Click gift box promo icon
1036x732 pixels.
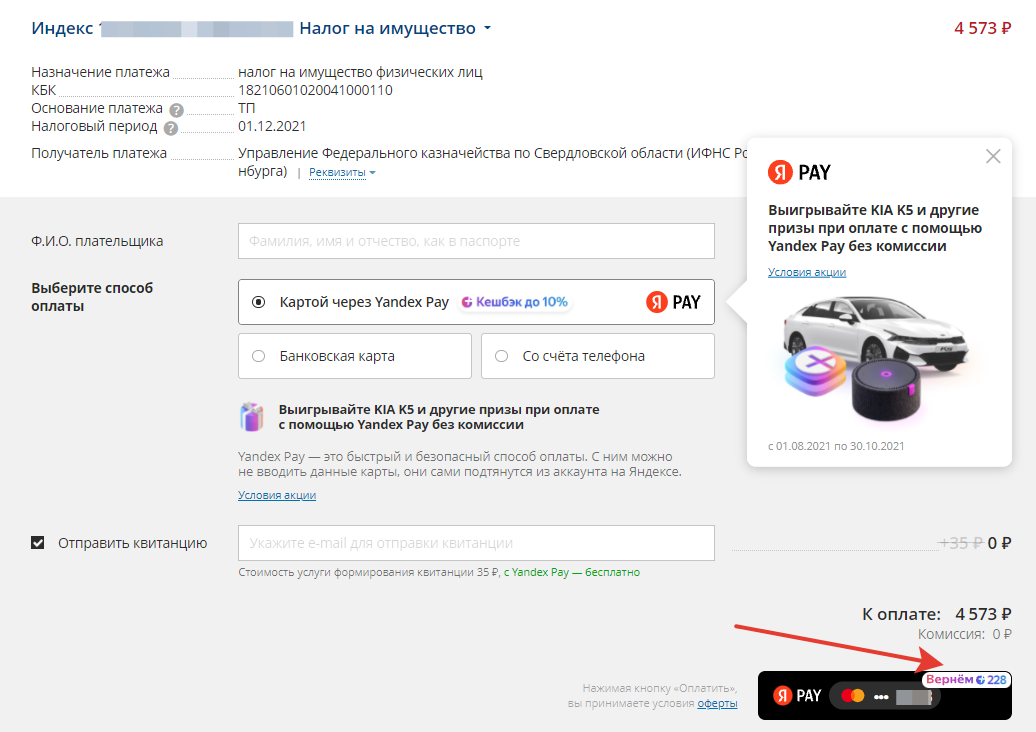[x=252, y=417]
